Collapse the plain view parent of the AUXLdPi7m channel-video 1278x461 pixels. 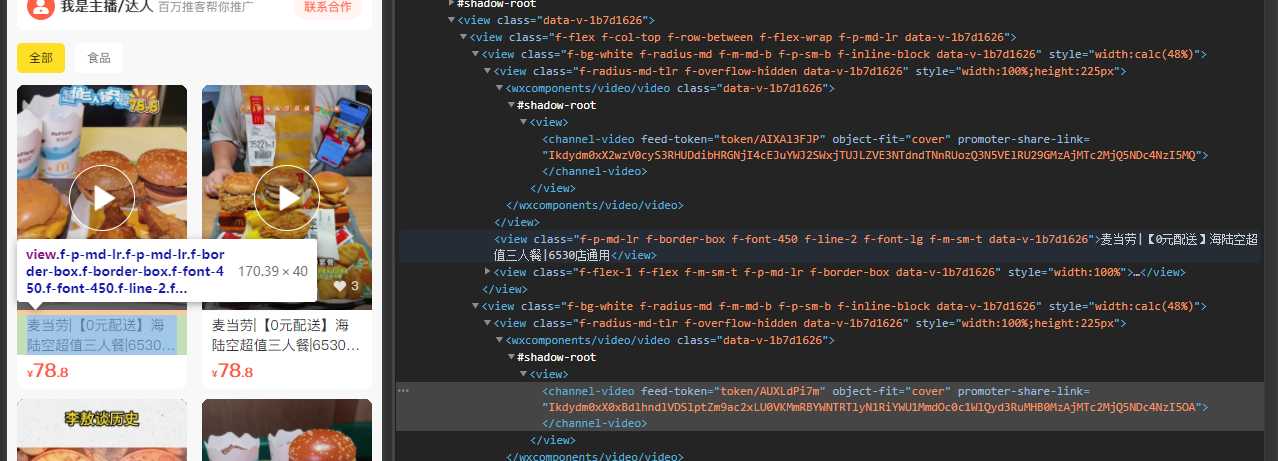point(523,374)
